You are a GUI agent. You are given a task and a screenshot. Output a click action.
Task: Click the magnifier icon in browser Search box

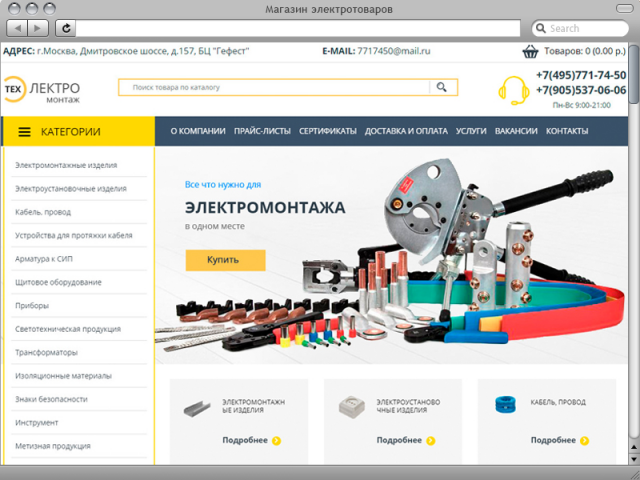coord(540,28)
